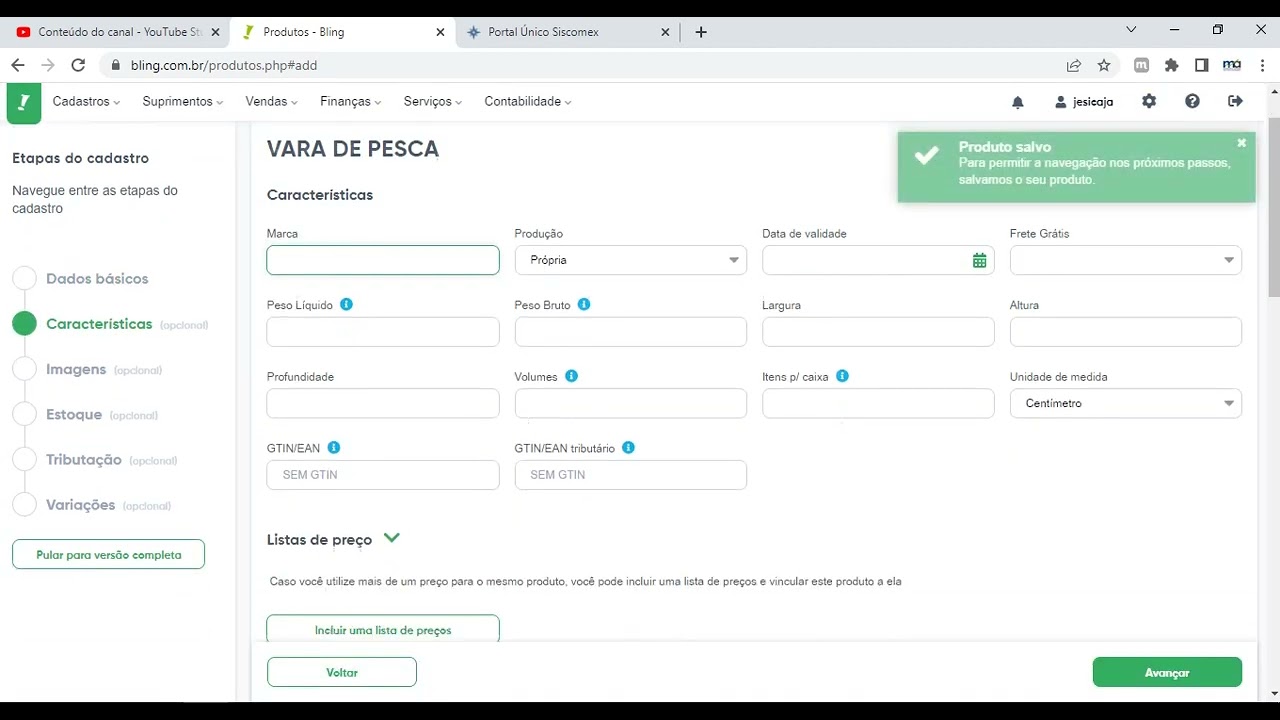Click the Altura input field
The height and width of the screenshot is (720, 1280).
point(1126,332)
